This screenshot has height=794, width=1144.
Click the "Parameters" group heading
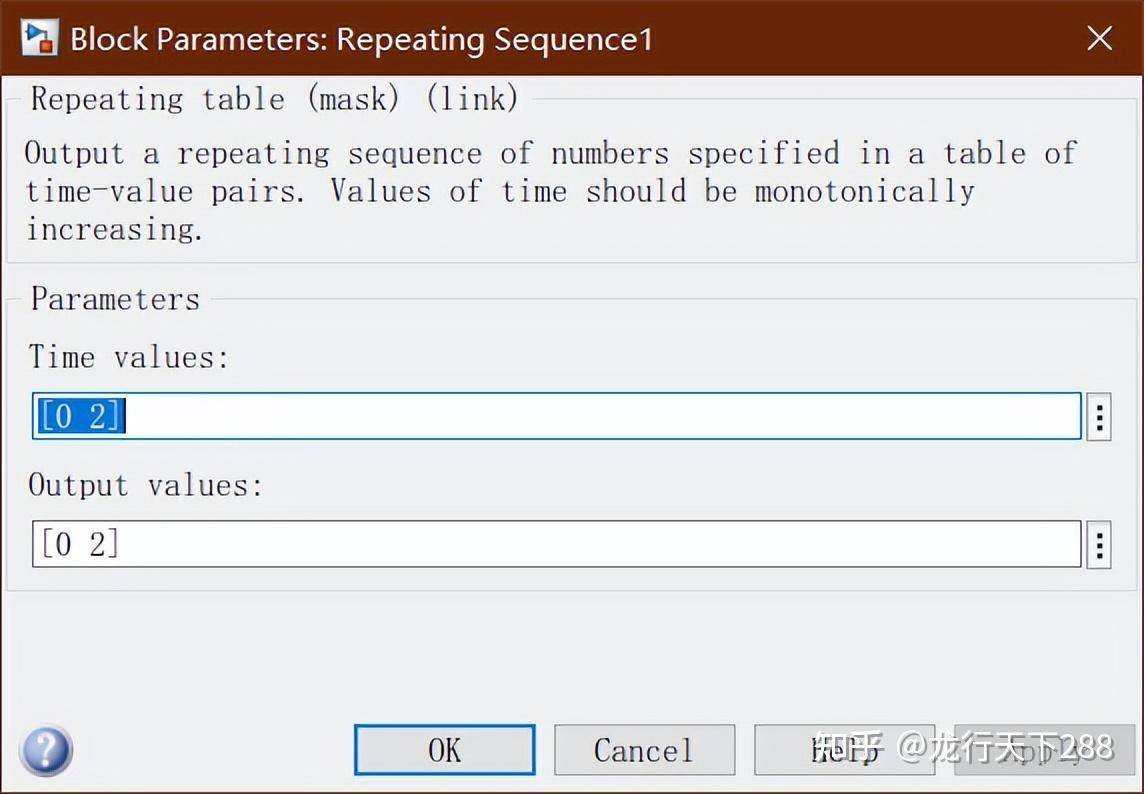point(115,299)
